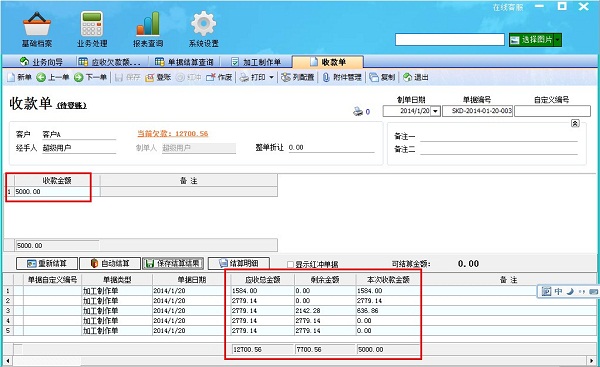Select 收款金额 cell 5000.00

(57, 192)
